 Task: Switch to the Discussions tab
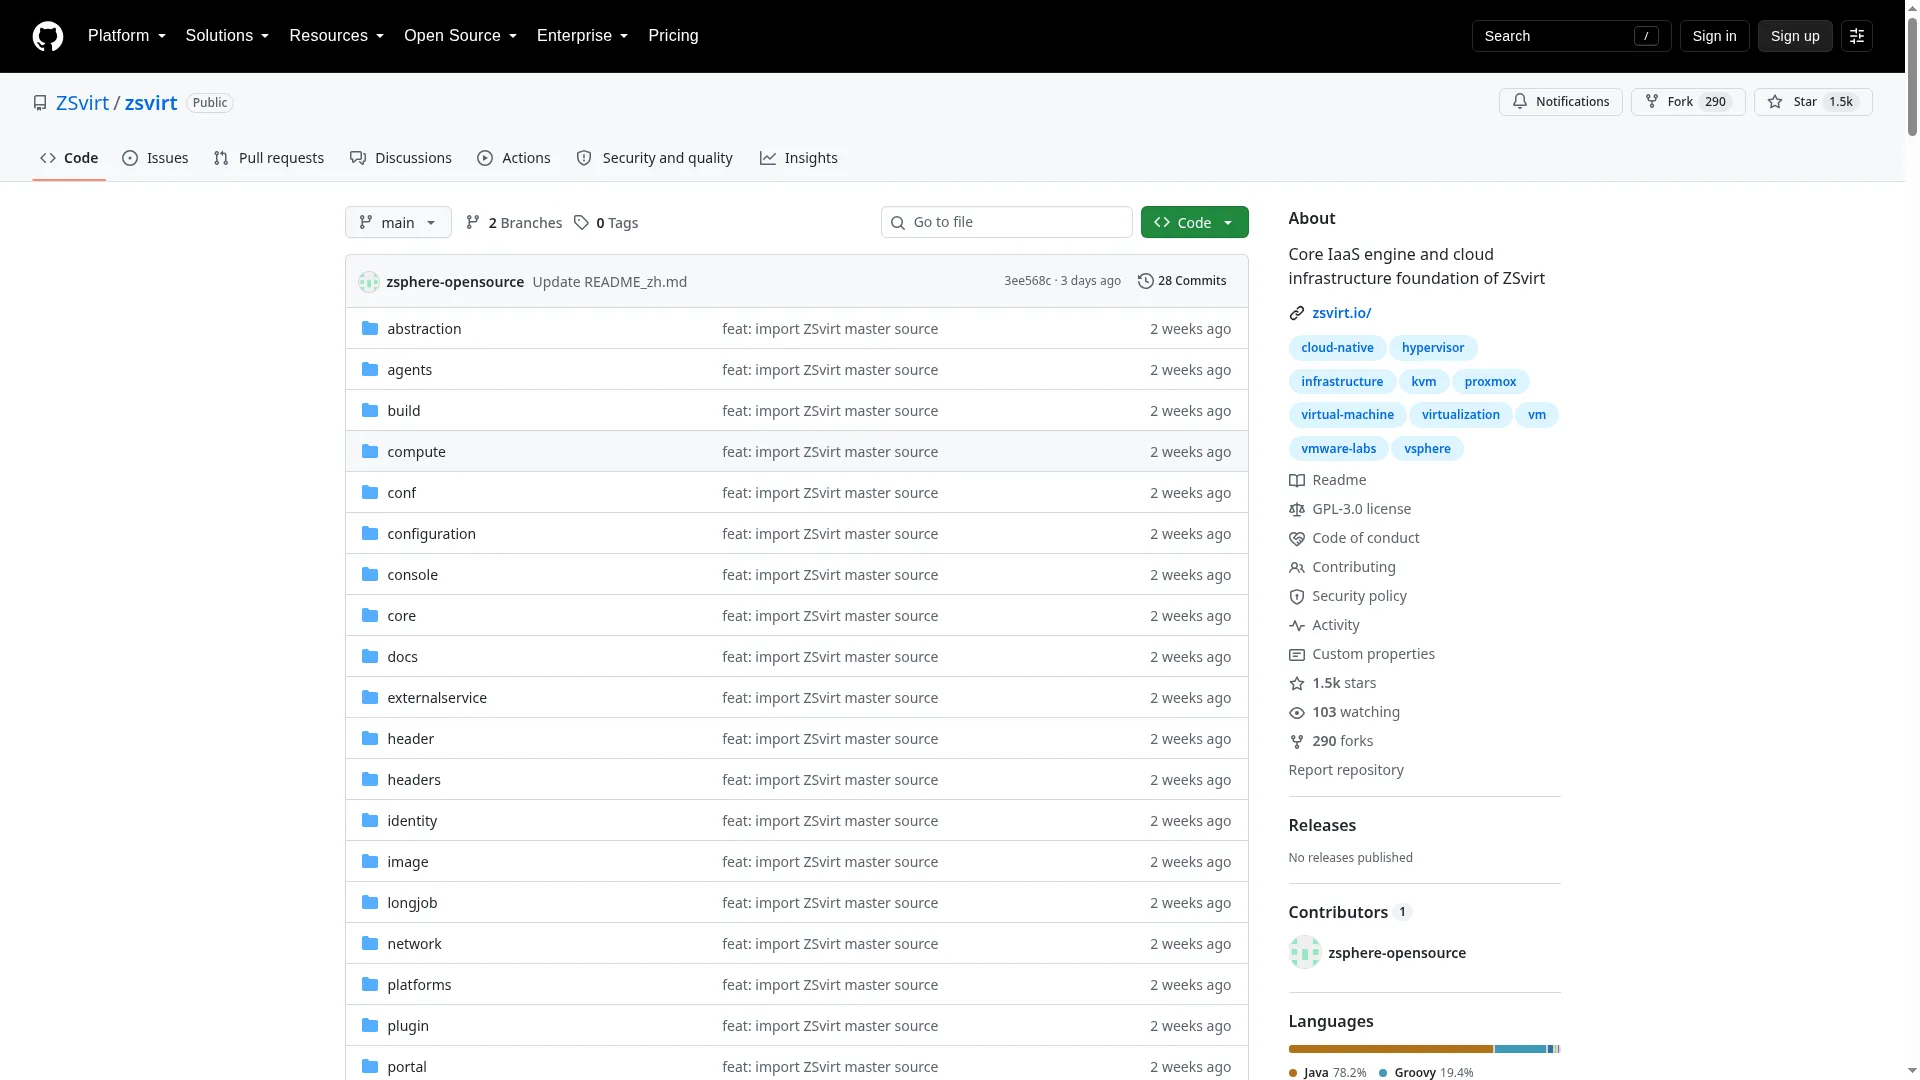[x=401, y=158]
